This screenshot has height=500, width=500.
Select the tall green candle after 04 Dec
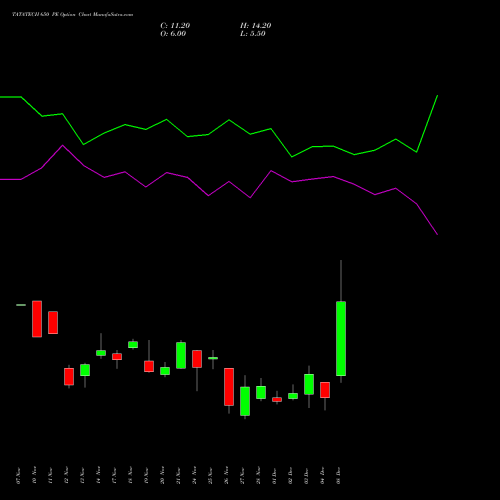tap(341, 338)
